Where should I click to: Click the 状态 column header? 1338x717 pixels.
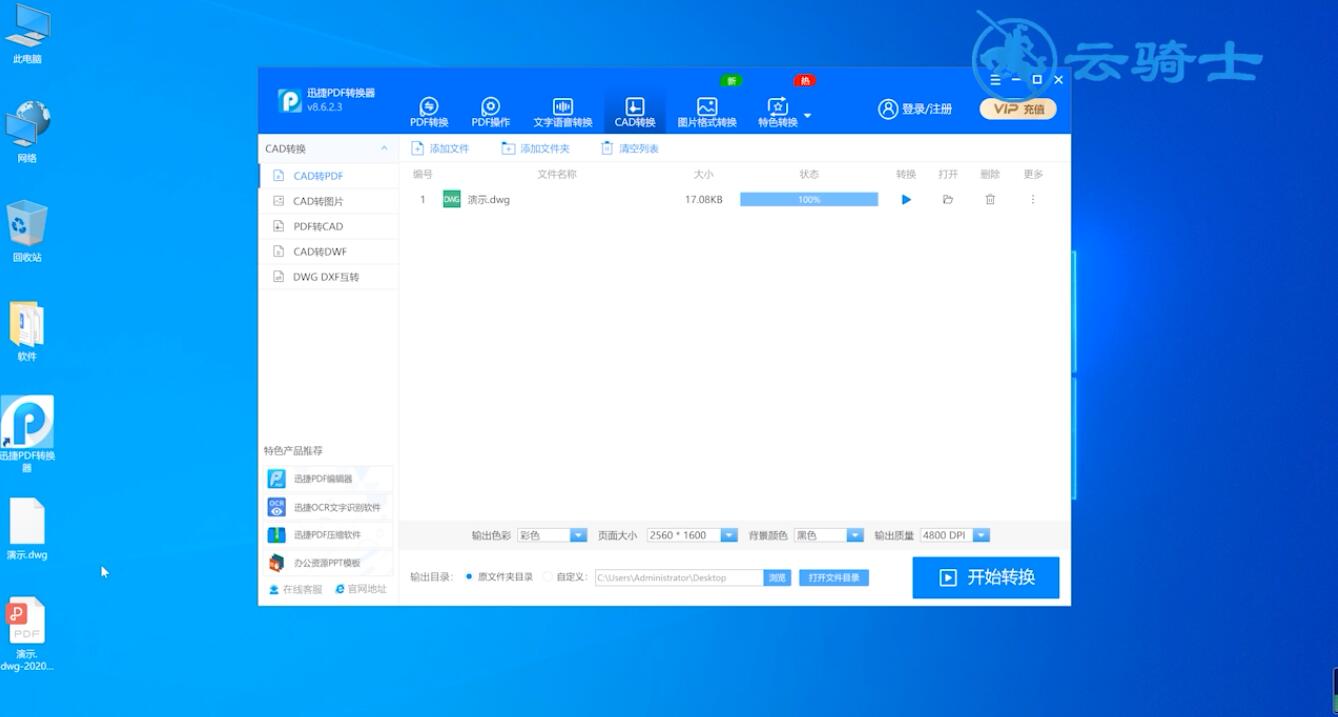[x=809, y=174]
